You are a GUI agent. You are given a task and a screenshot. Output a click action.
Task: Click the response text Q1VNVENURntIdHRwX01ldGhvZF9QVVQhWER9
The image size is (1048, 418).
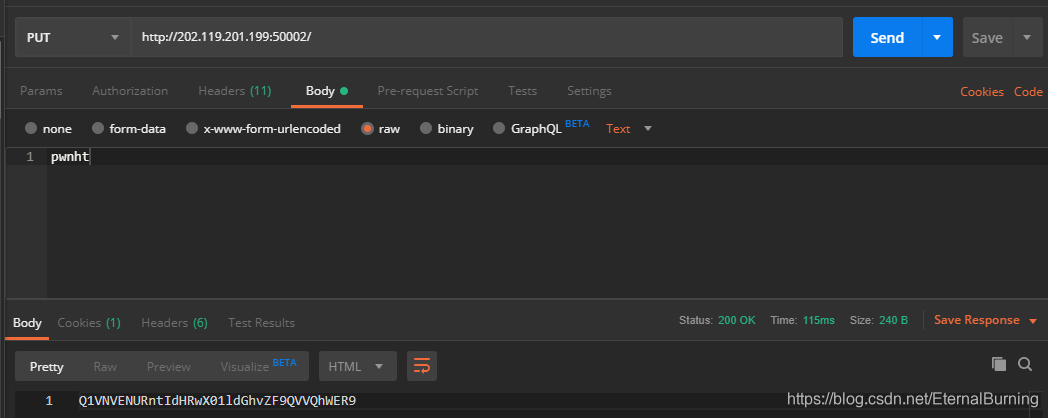217,401
